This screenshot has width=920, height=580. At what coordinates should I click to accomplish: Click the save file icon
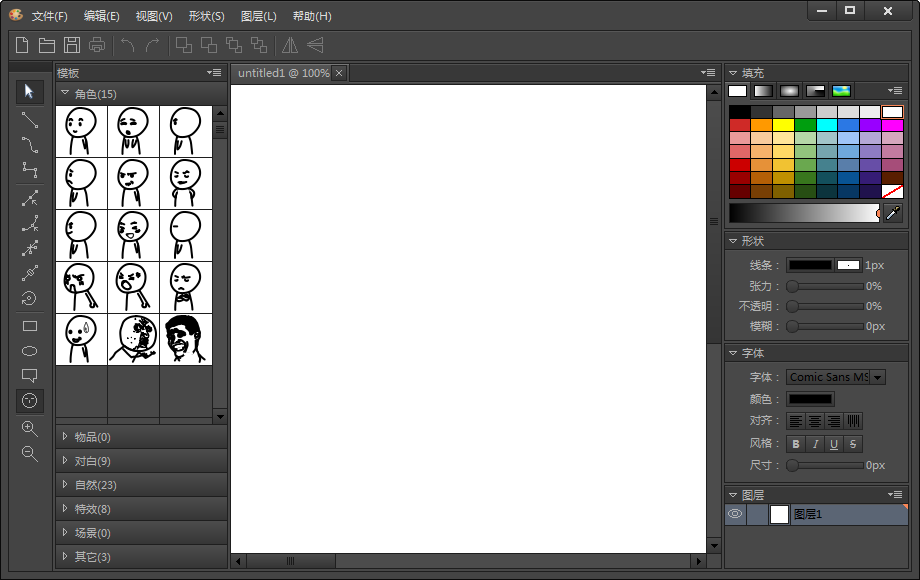[72, 45]
